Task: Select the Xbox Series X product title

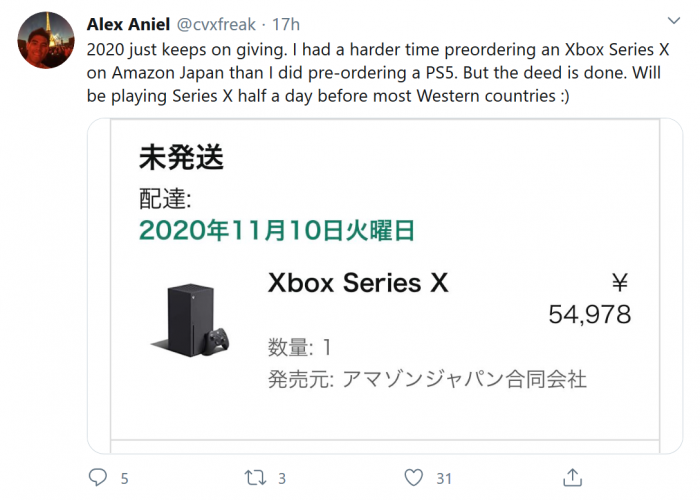Action: pyautogui.click(x=358, y=283)
